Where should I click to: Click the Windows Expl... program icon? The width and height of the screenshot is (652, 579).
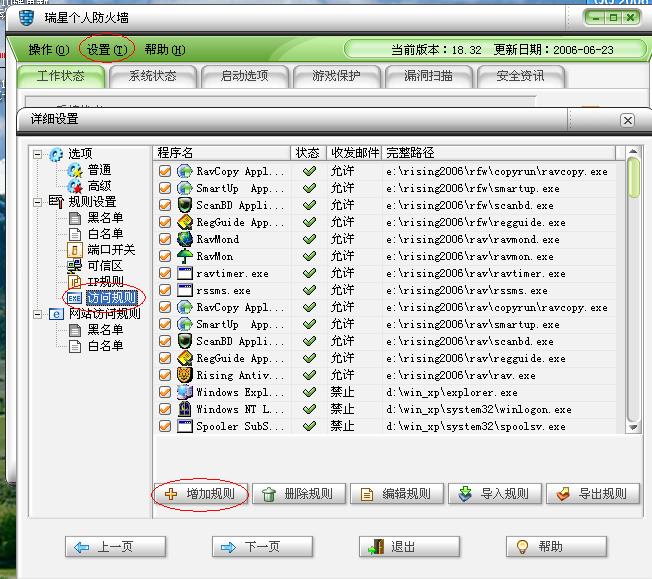pos(185,392)
